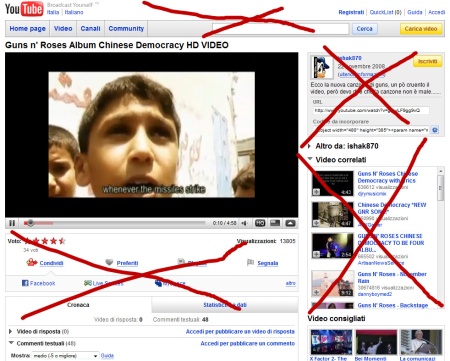Click the Registrati link

(351, 12)
